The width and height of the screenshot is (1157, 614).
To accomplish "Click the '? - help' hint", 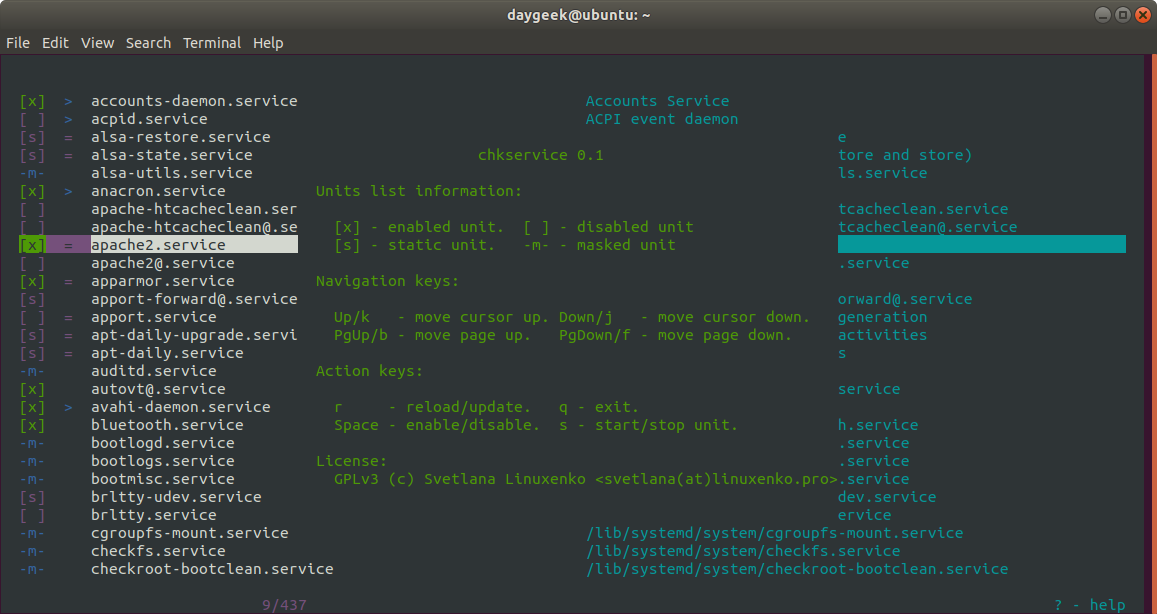I will (1089, 605).
